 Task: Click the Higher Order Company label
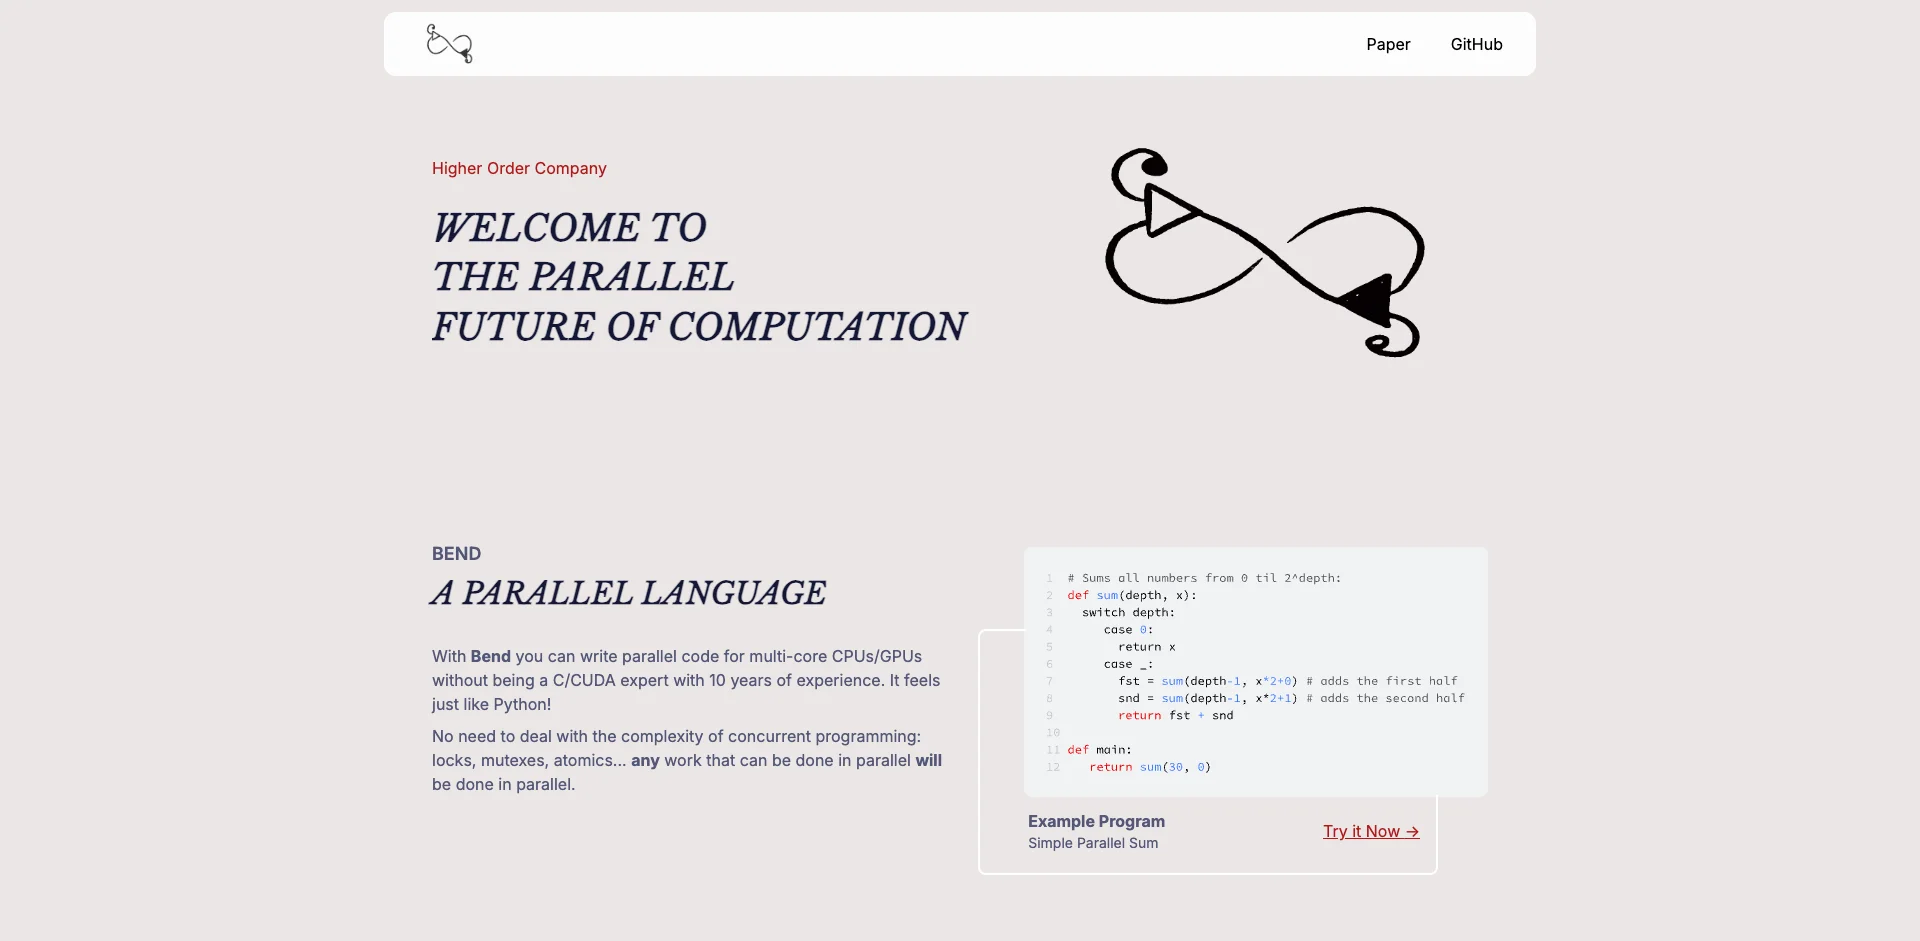519,168
